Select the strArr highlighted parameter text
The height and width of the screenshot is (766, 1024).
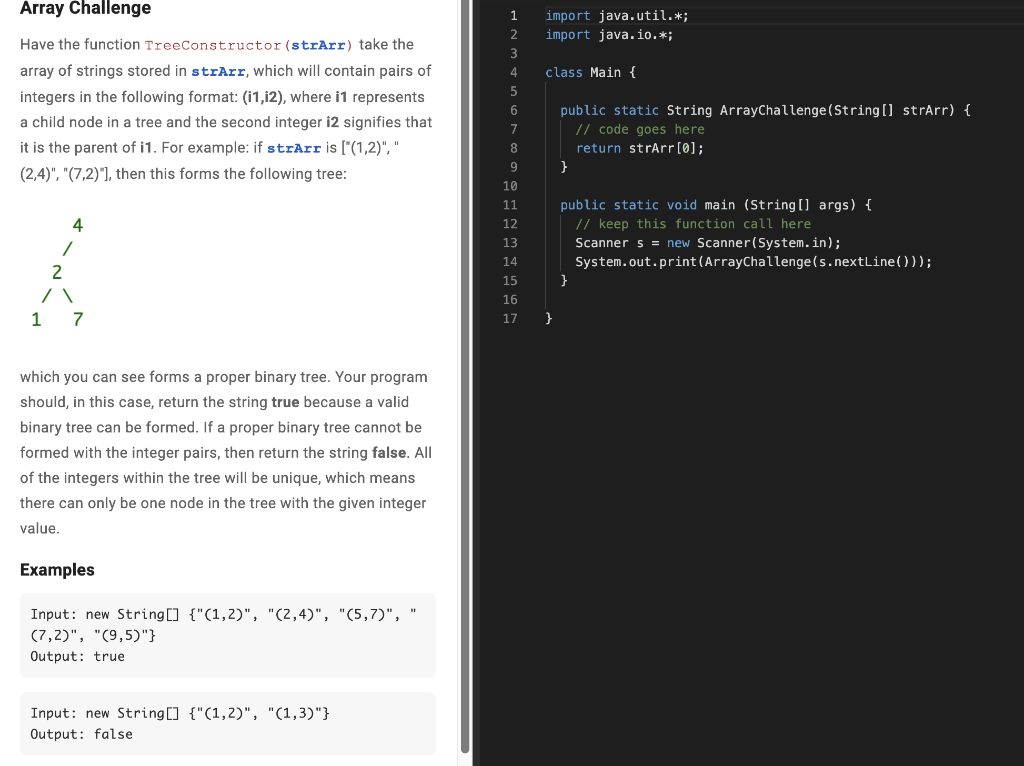[320, 44]
